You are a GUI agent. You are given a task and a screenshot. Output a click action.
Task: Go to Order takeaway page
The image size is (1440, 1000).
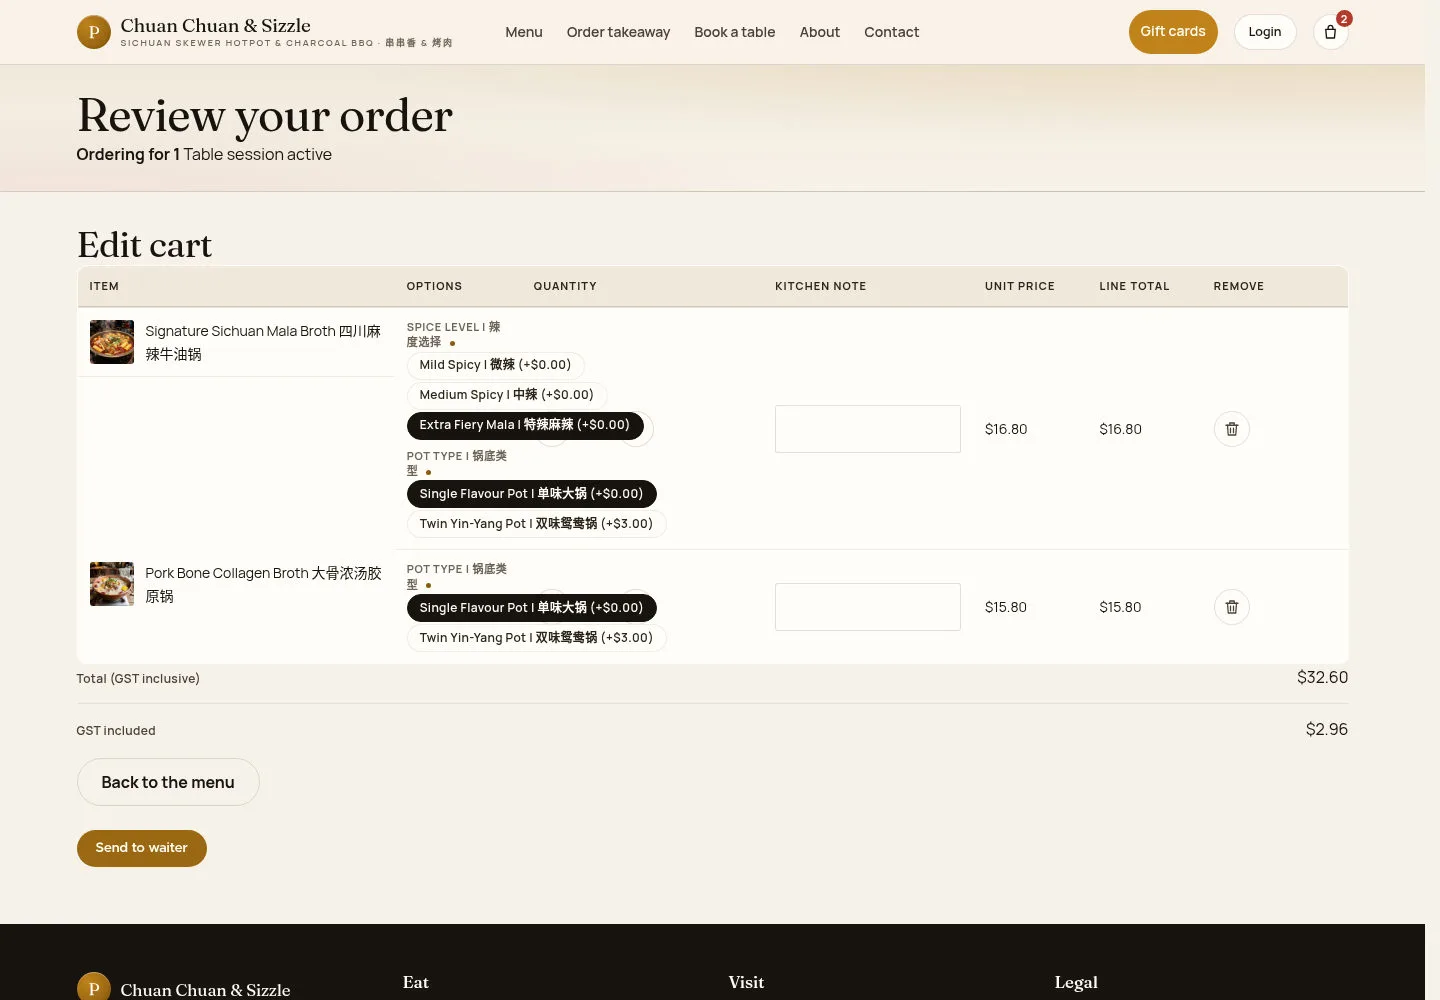click(x=618, y=32)
